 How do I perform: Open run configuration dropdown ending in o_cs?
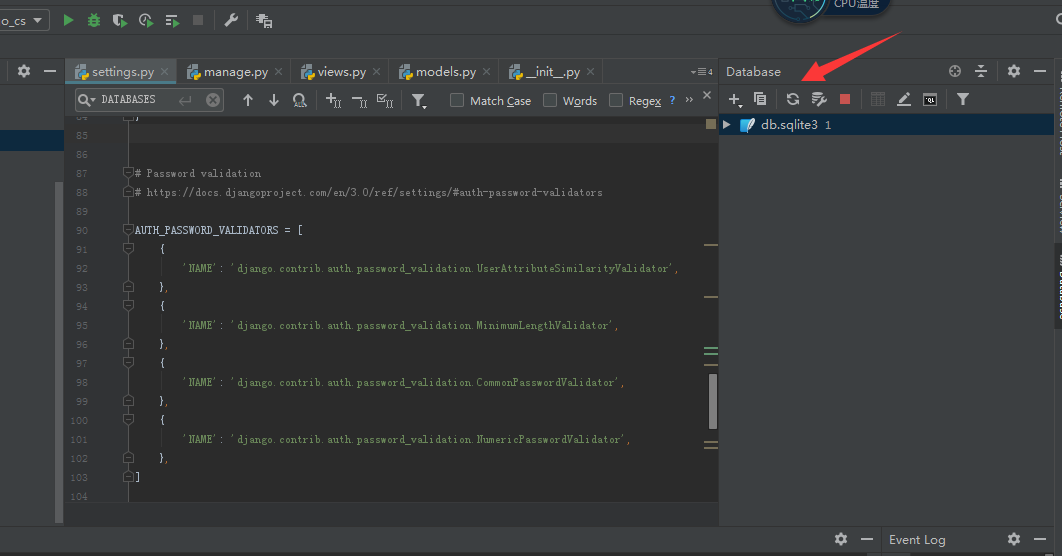tap(24, 20)
